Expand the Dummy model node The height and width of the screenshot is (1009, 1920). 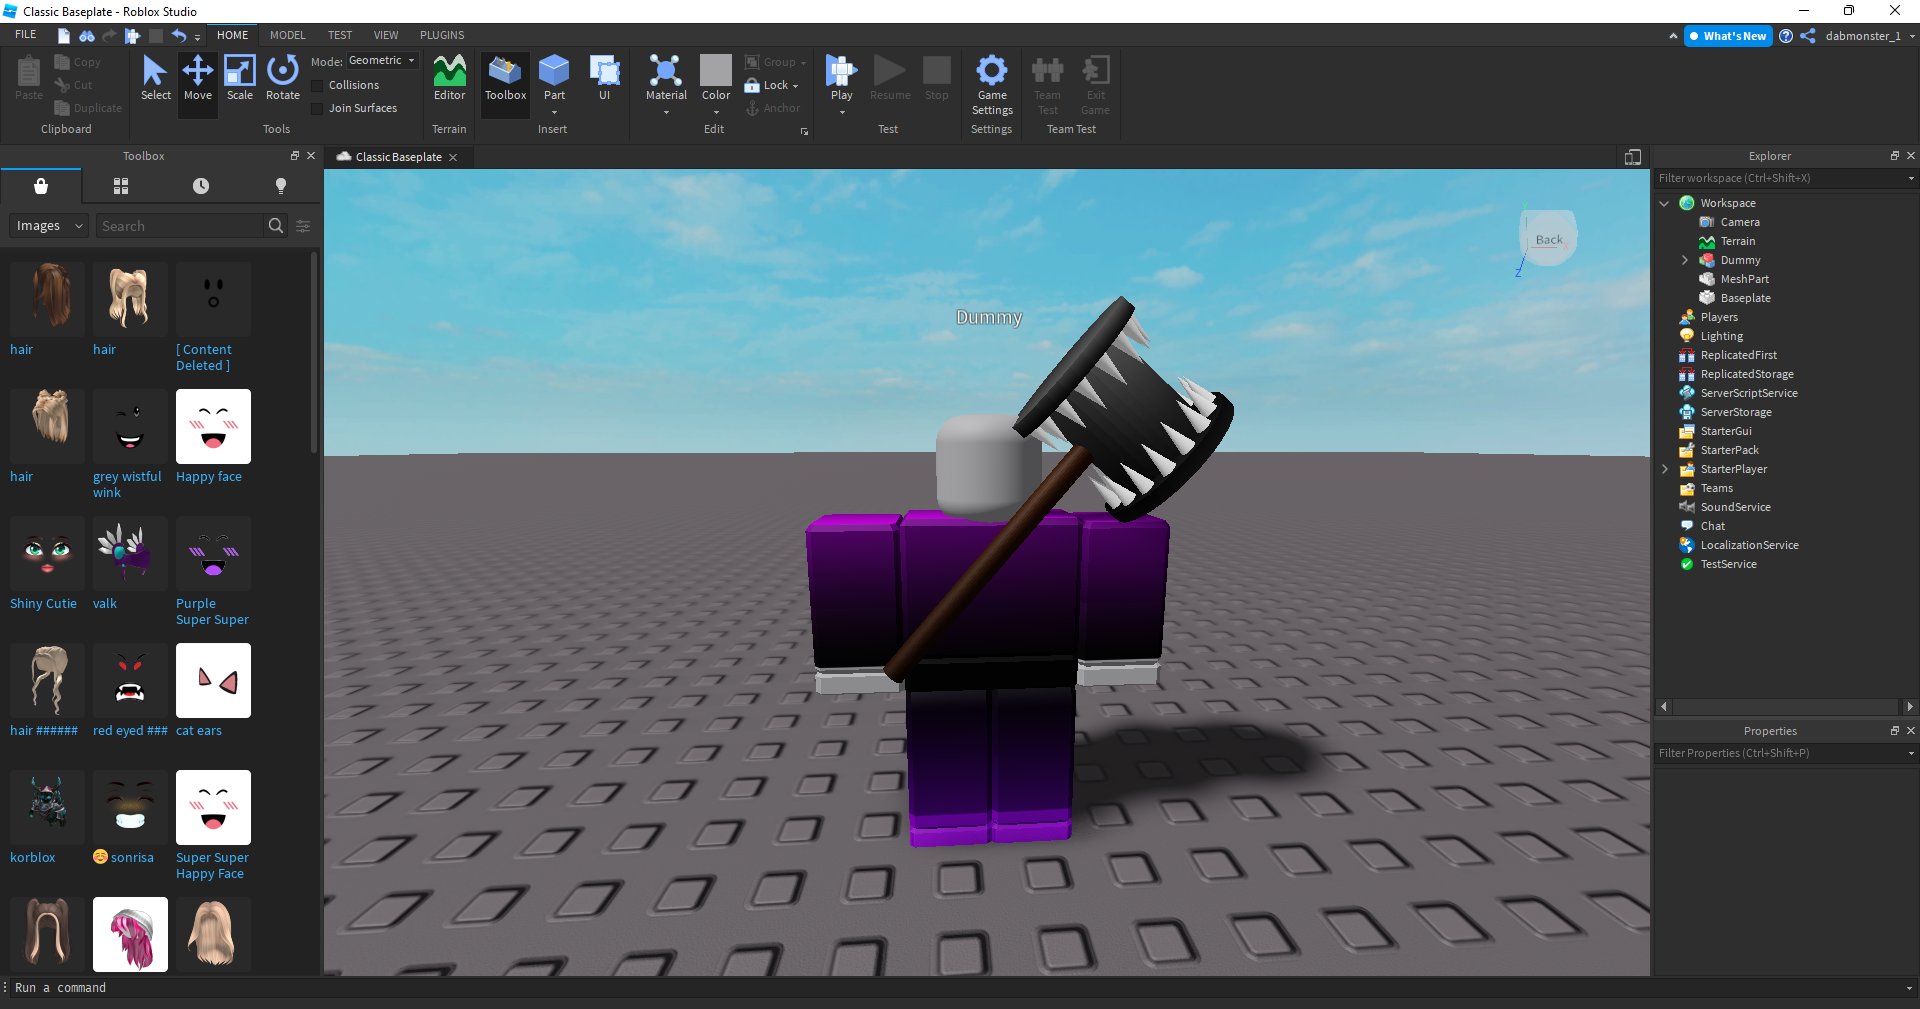tap(1684, 260)
